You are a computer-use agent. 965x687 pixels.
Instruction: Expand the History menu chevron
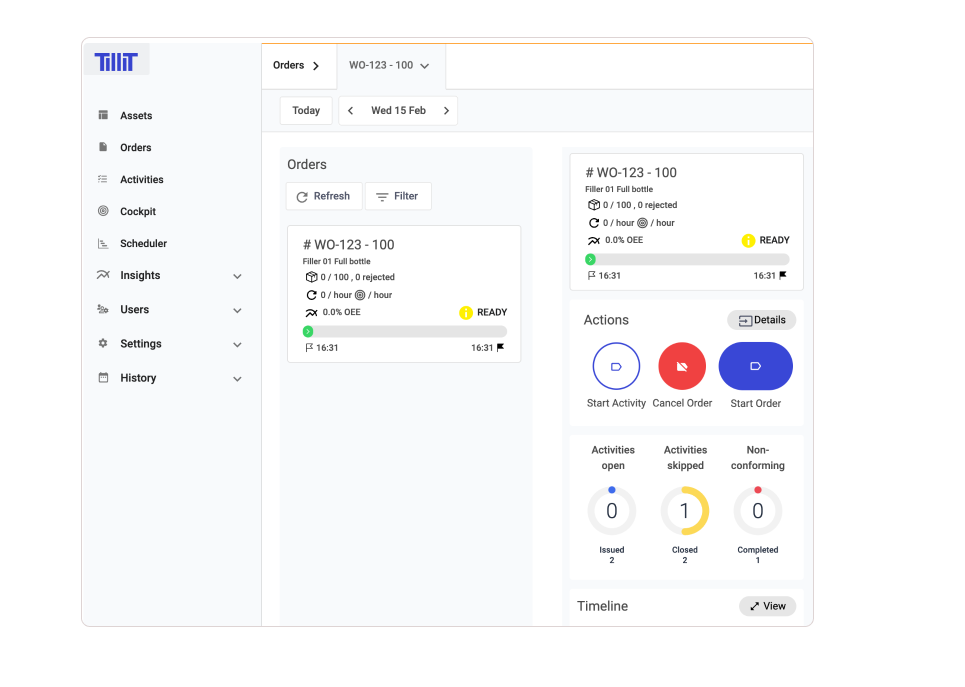[238, 379]
